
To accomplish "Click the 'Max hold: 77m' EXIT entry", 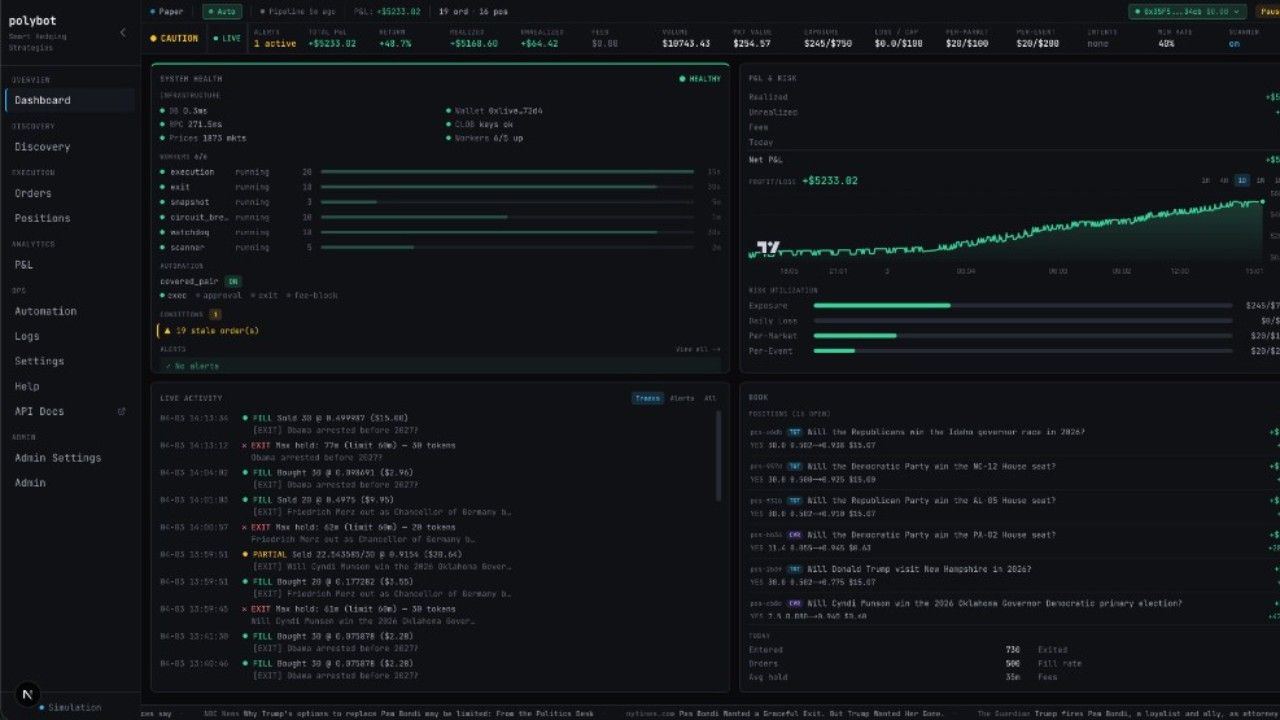I will click(x=436, y=451).
